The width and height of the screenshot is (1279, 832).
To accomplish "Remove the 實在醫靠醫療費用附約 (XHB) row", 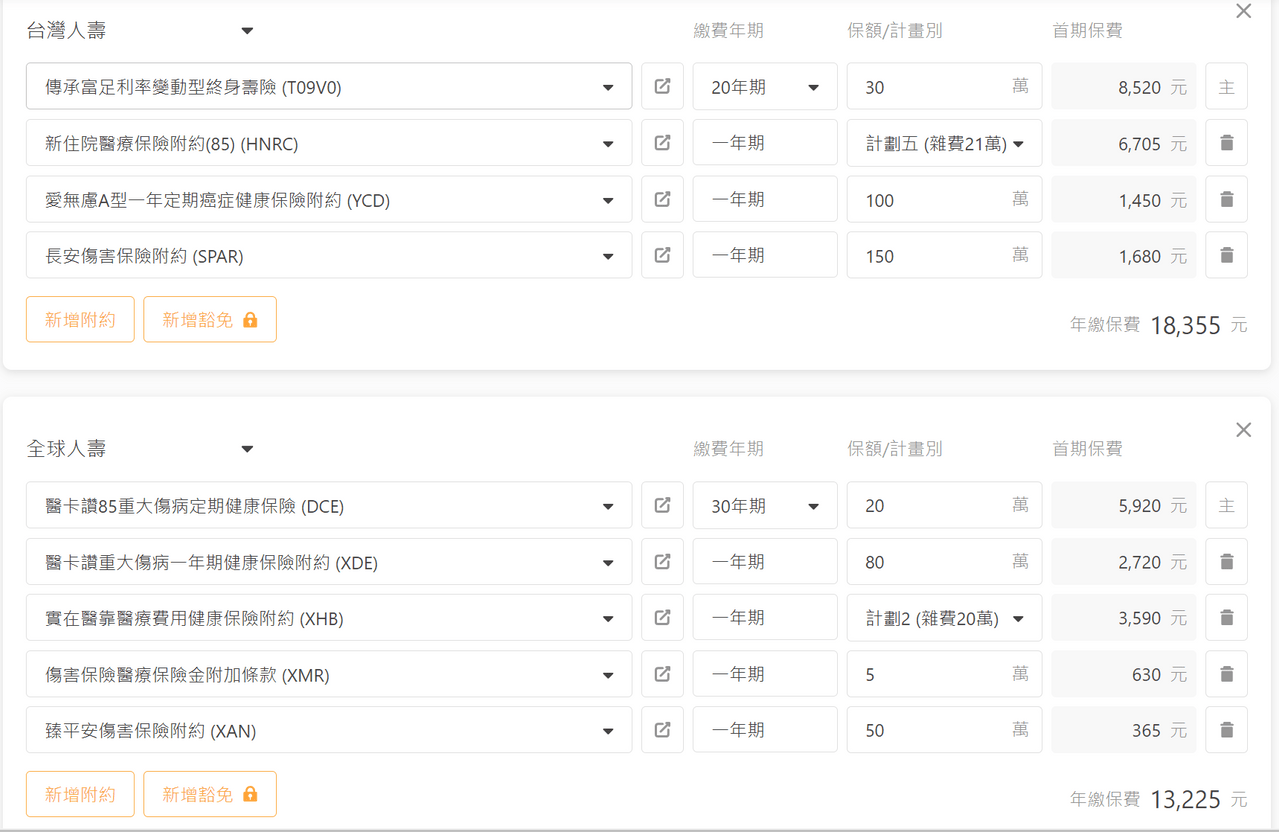I will pyautogui.click(x=1226, y=618).
